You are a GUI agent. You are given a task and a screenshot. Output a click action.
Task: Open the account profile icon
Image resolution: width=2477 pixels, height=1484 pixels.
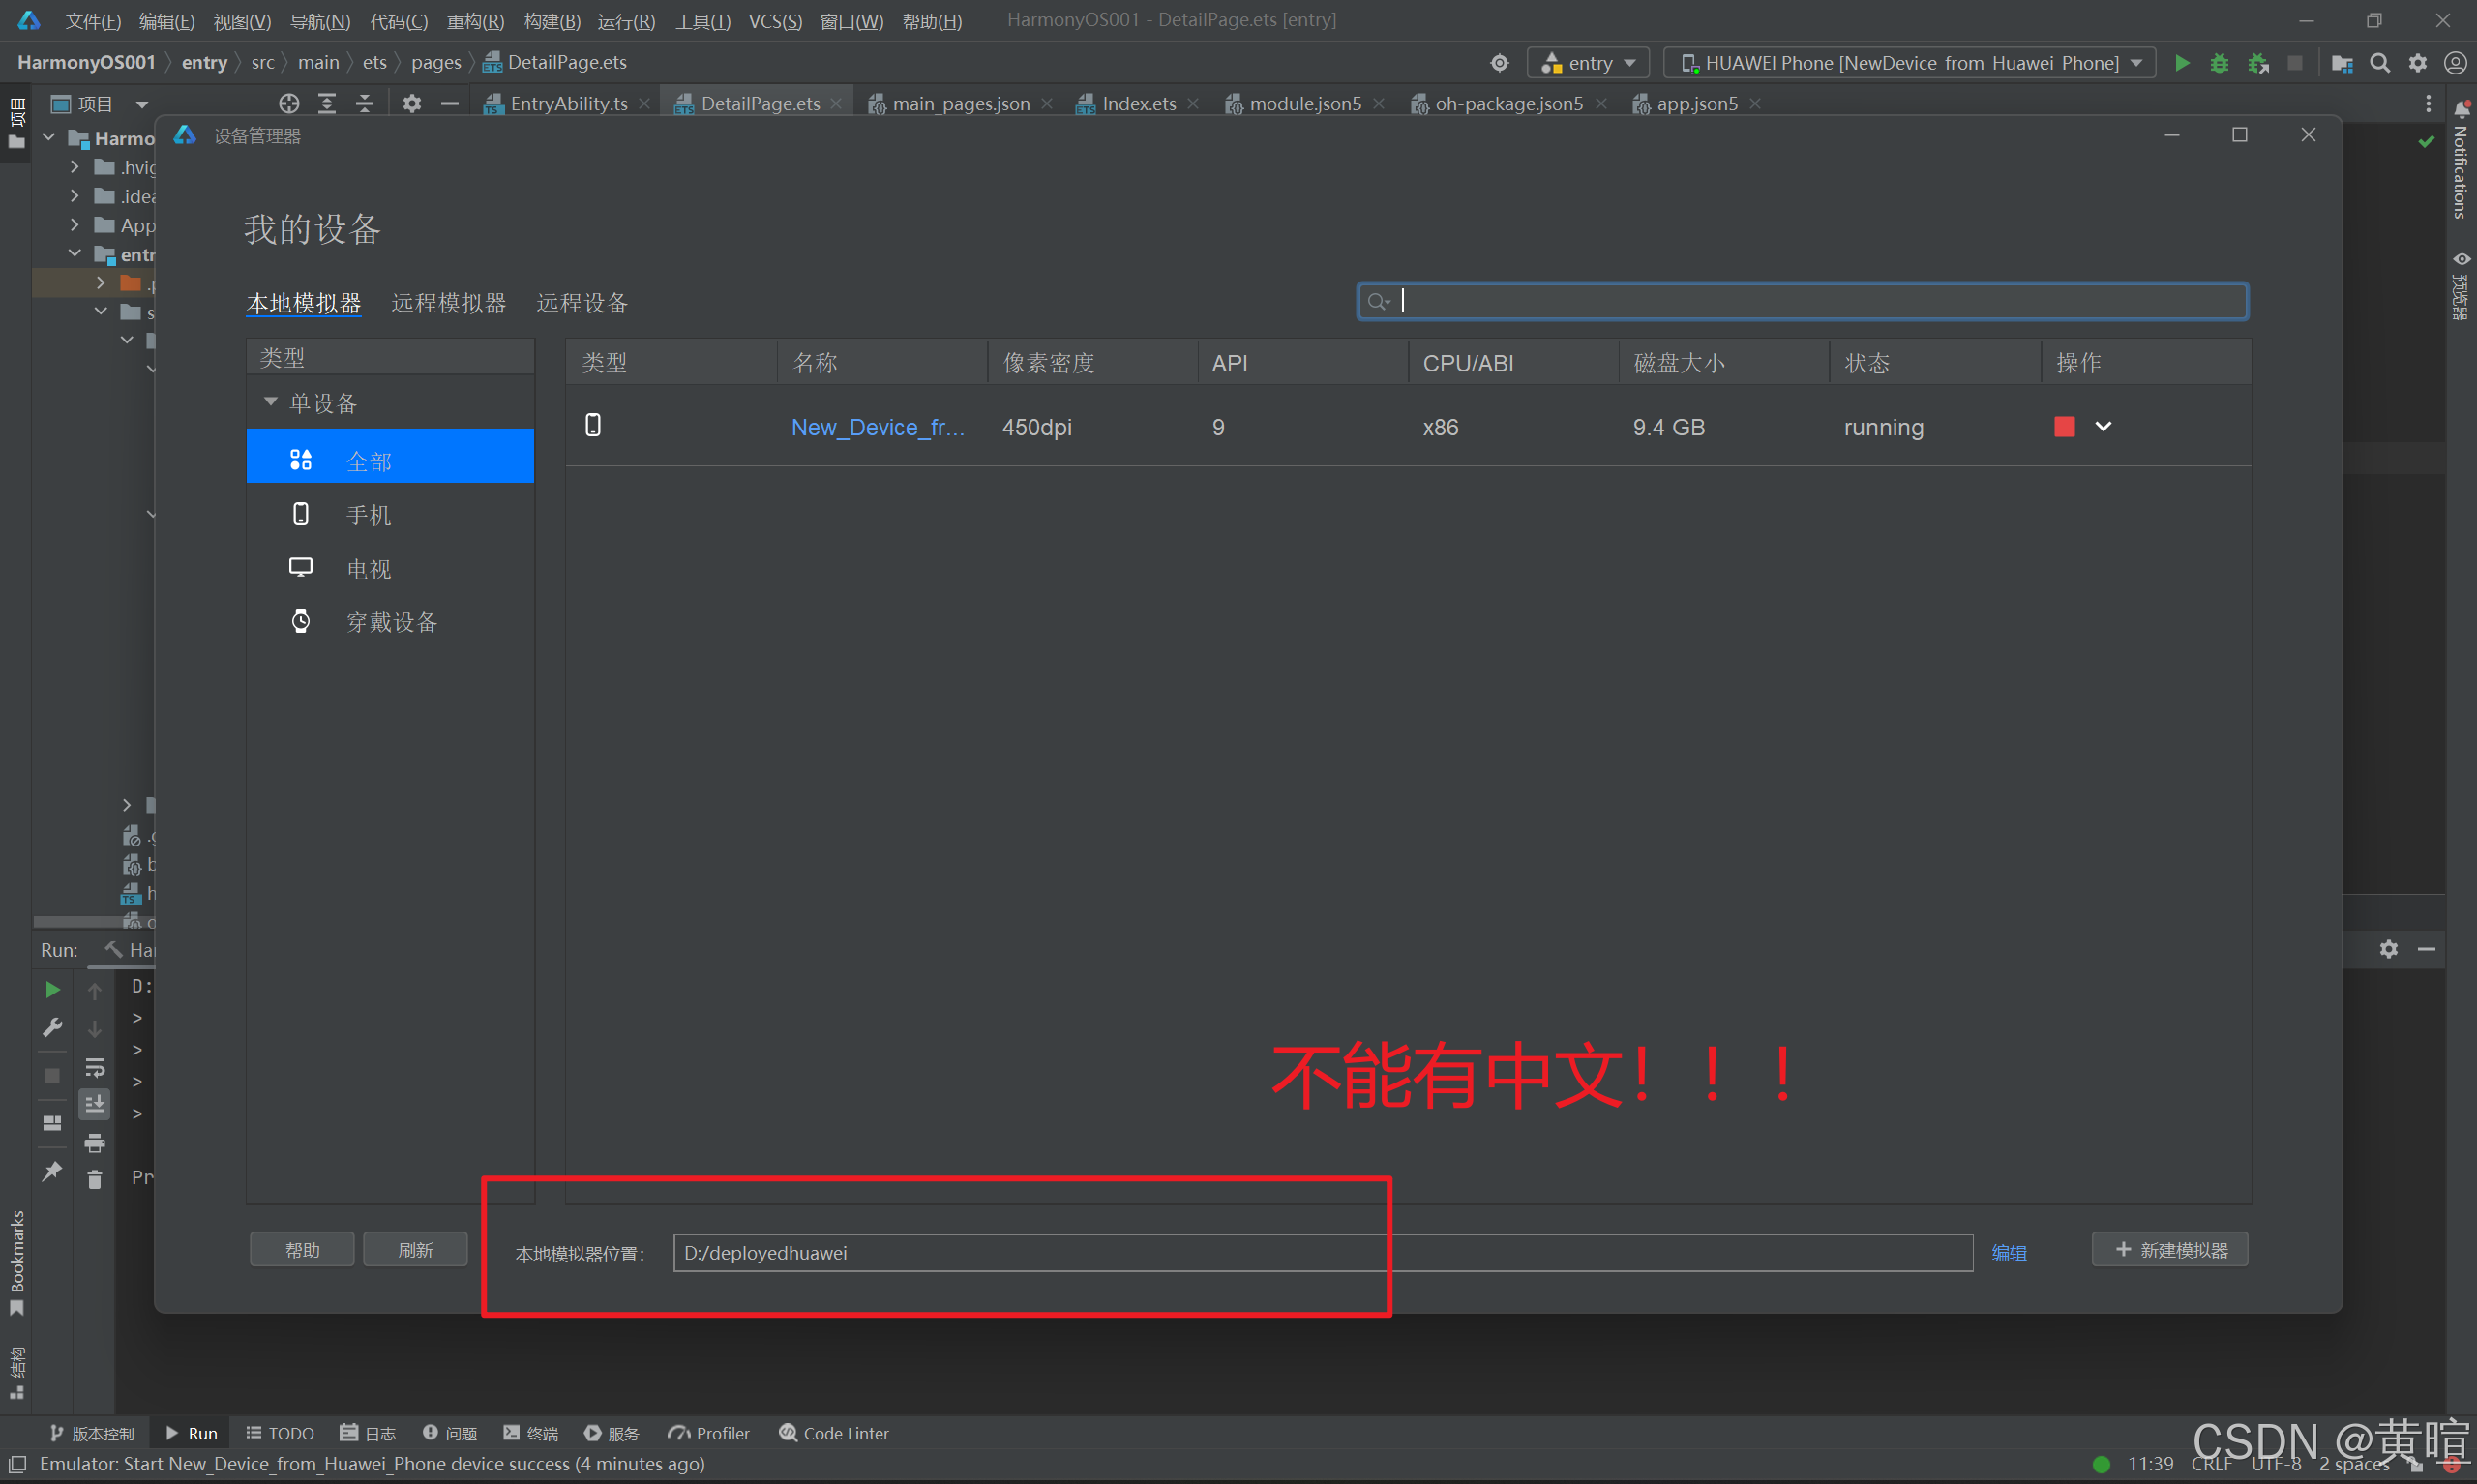click(x=2455, y=63)
